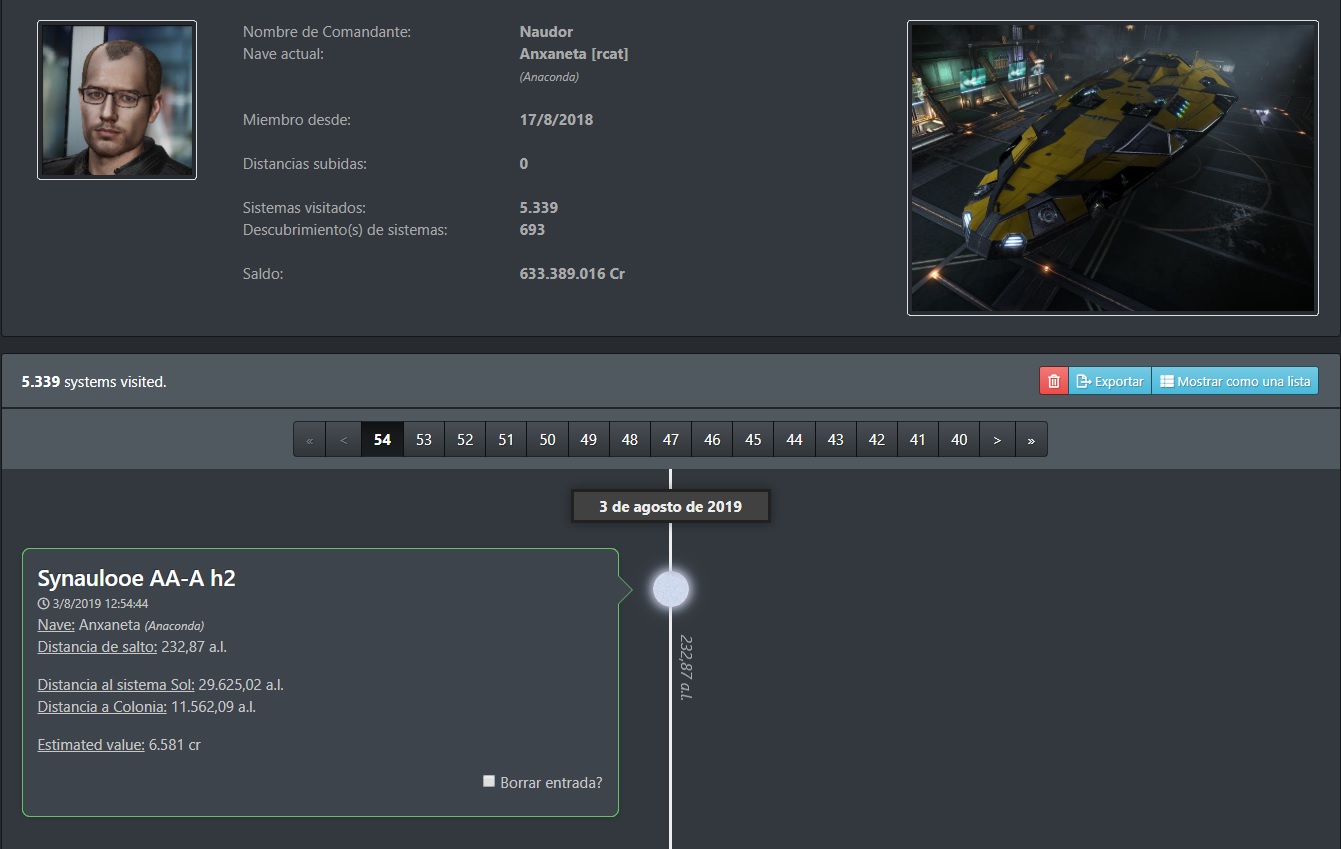Select page 51 in pagination

(x=506, y=440)
